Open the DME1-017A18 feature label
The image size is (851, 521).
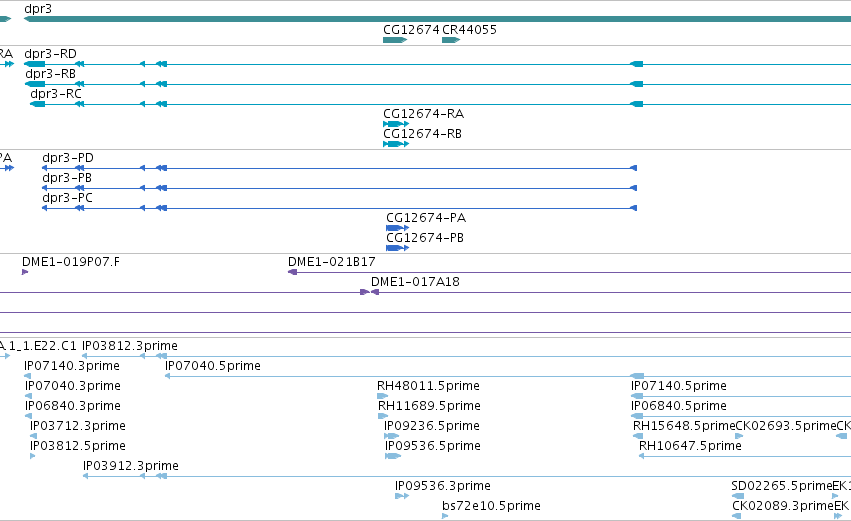415,282
